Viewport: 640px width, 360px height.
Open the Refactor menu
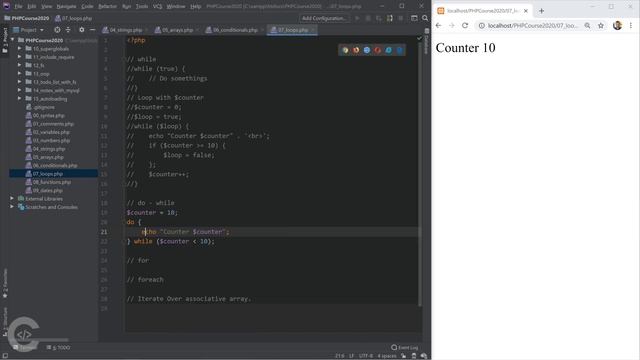point(107,6)
